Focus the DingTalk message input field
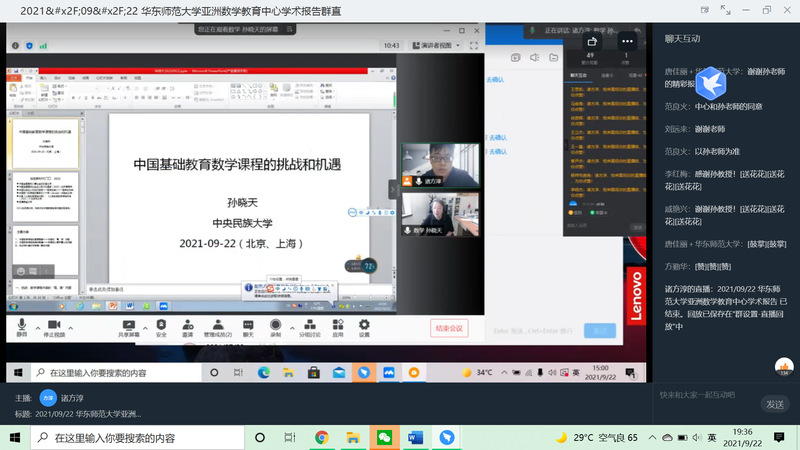This screenshot has width=800, height=450. click(533, 331)
